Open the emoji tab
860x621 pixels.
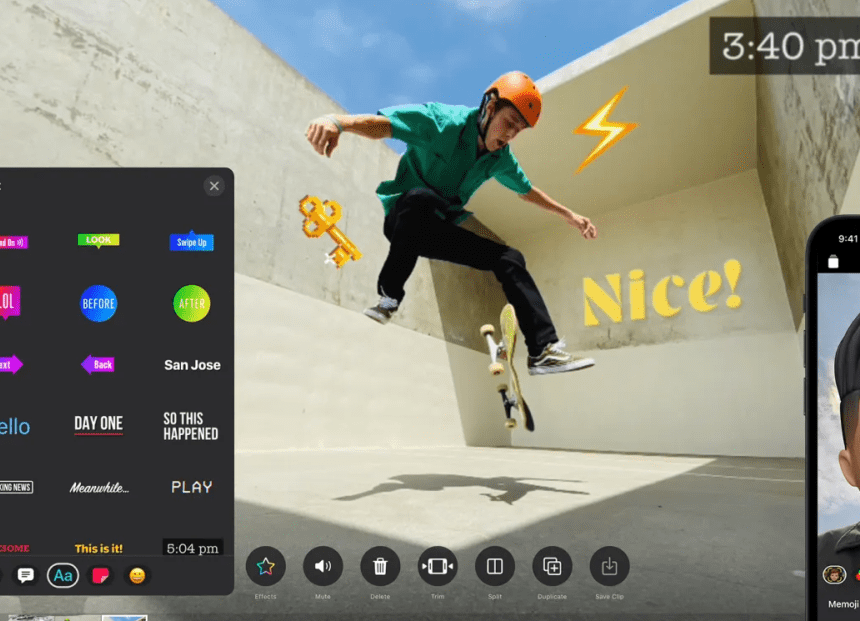pyautogui.click(x=137, y=575)
